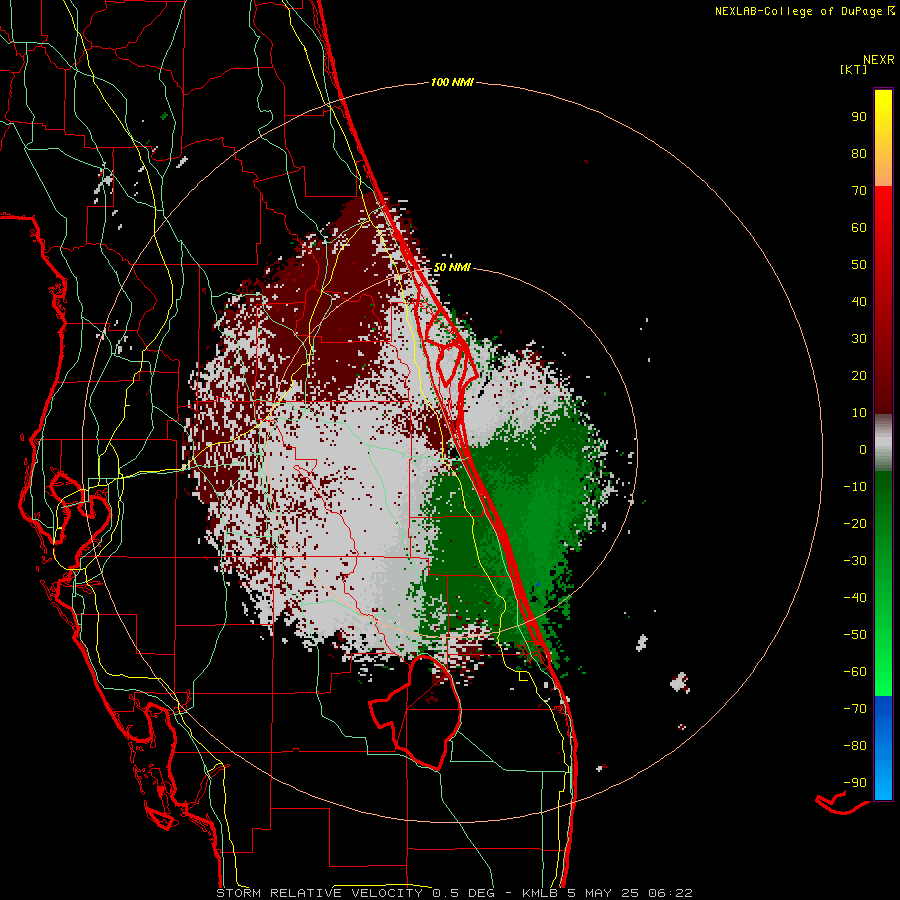
Task: Click the -50 value on the velocity scale
Action: point(855,635)
